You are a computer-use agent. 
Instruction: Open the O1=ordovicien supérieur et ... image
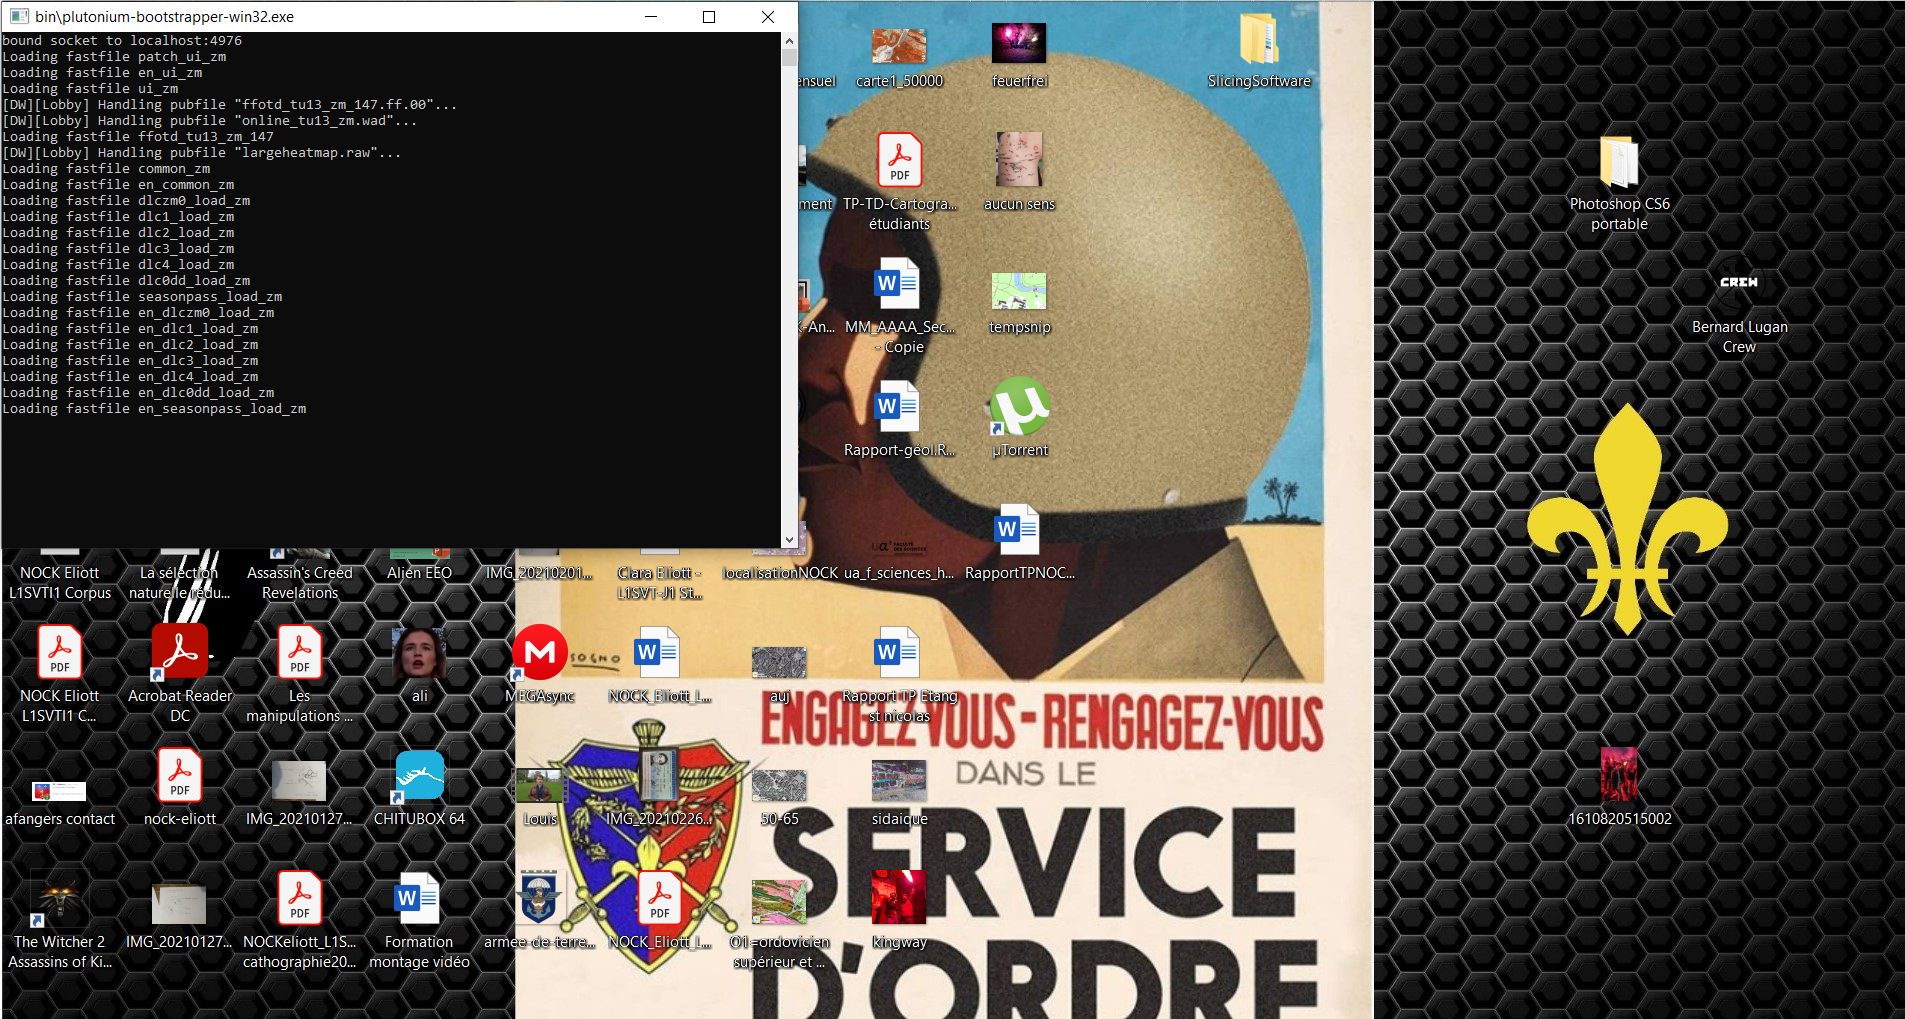click(779, 901)
